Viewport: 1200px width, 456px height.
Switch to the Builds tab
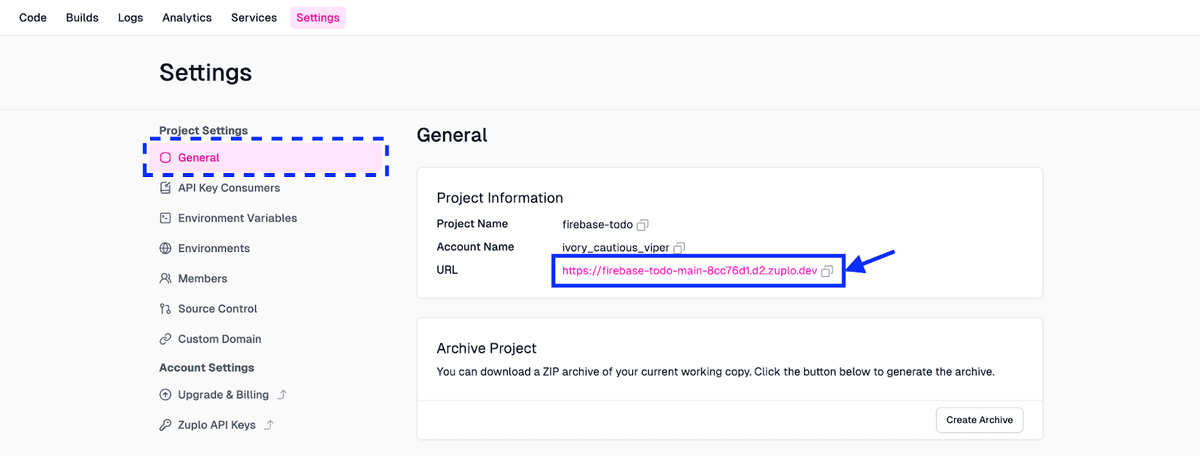(82, 18)
